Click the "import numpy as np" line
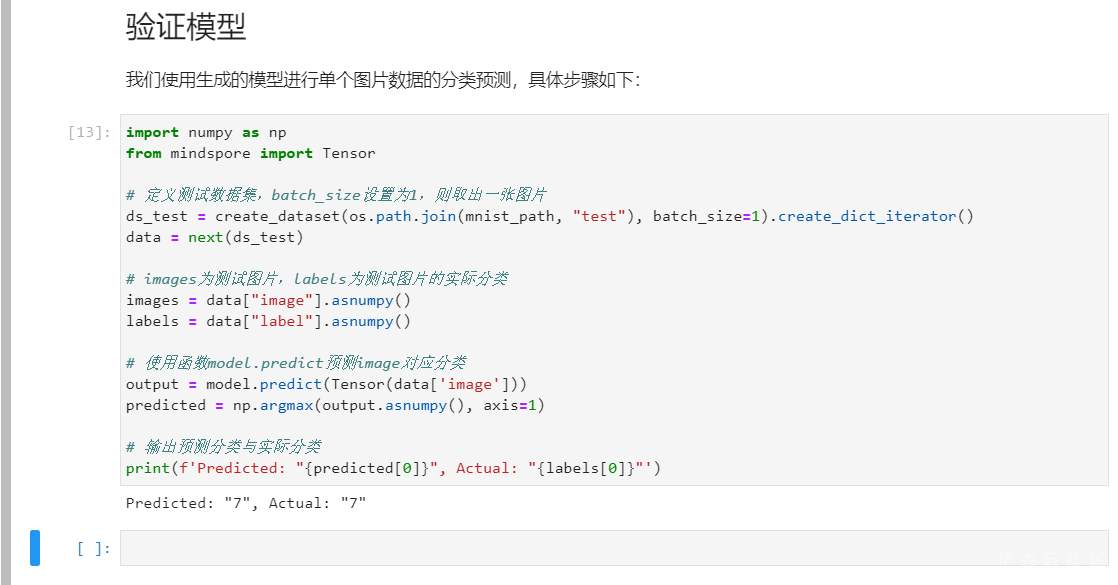This screenshot has height=585, width=1118. pos(206,132)
